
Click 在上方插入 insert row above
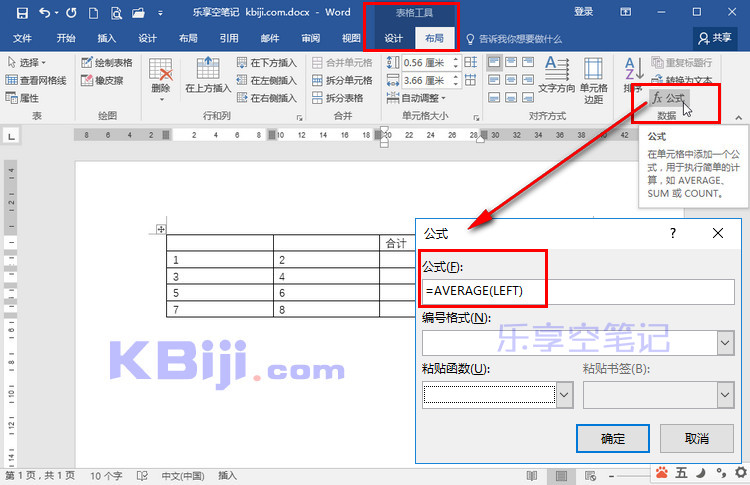point(208,75)
